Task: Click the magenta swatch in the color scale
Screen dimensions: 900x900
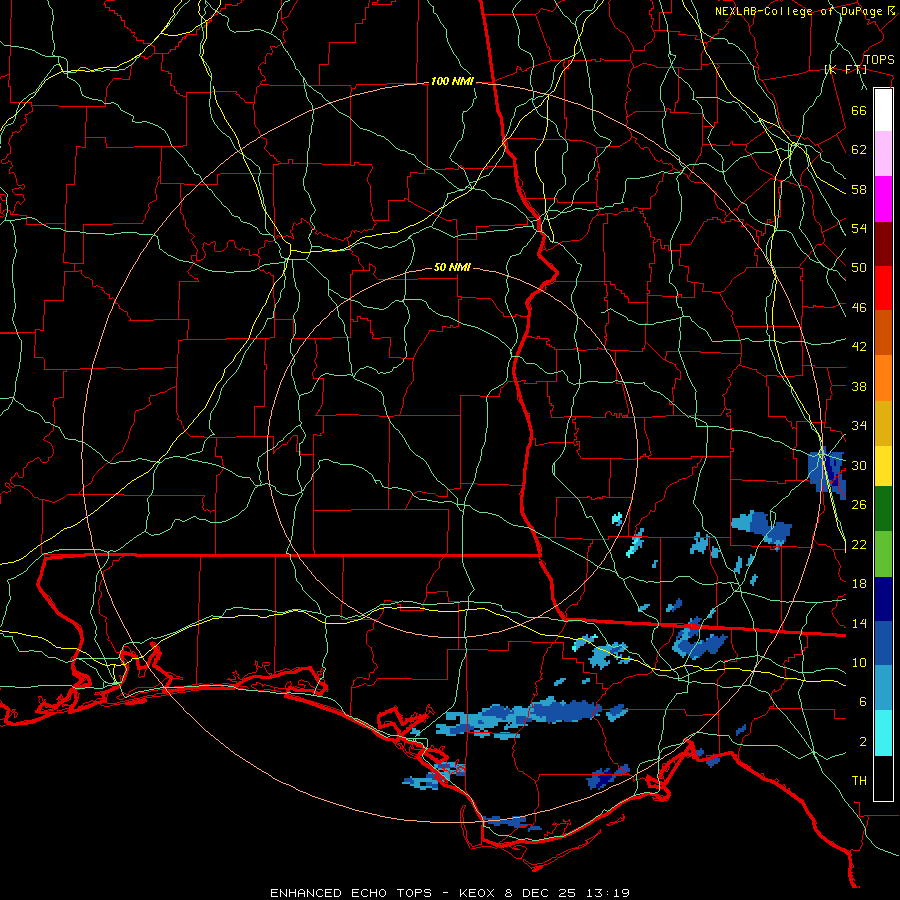Action: click(883, 199)
